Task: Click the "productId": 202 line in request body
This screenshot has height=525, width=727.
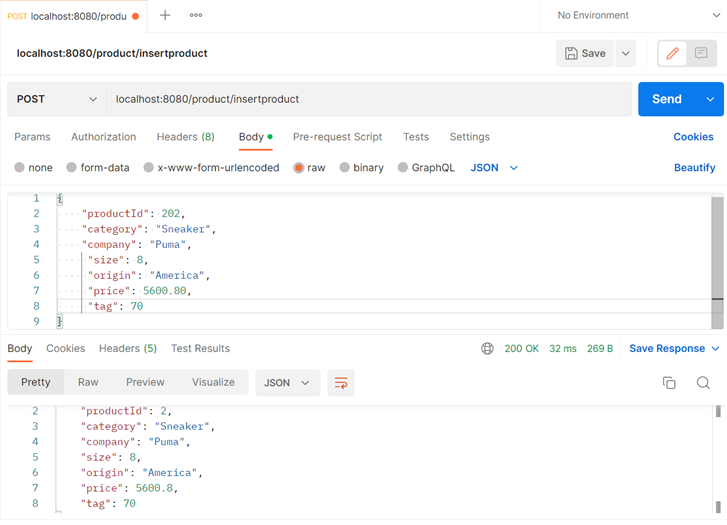Action: (x=134, y=213)
